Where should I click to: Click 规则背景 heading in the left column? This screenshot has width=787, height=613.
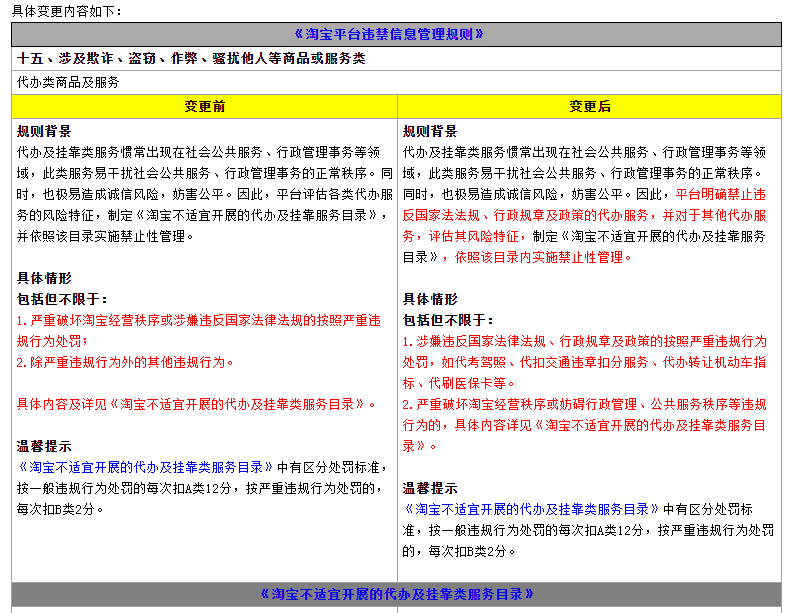[44, 132]
